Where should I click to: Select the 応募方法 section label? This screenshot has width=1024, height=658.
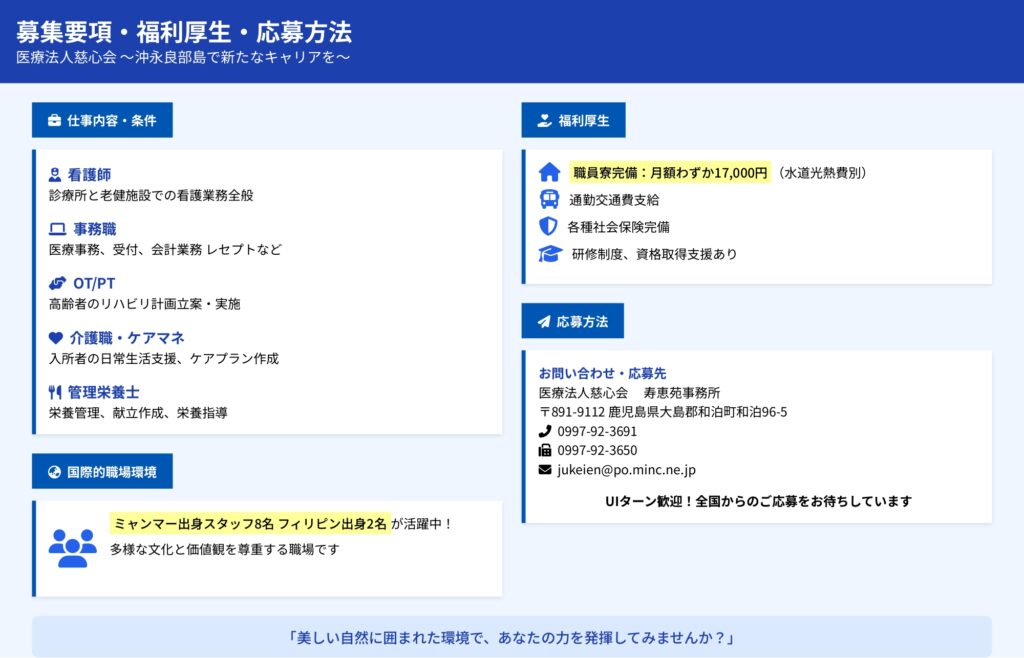(572, 321)
